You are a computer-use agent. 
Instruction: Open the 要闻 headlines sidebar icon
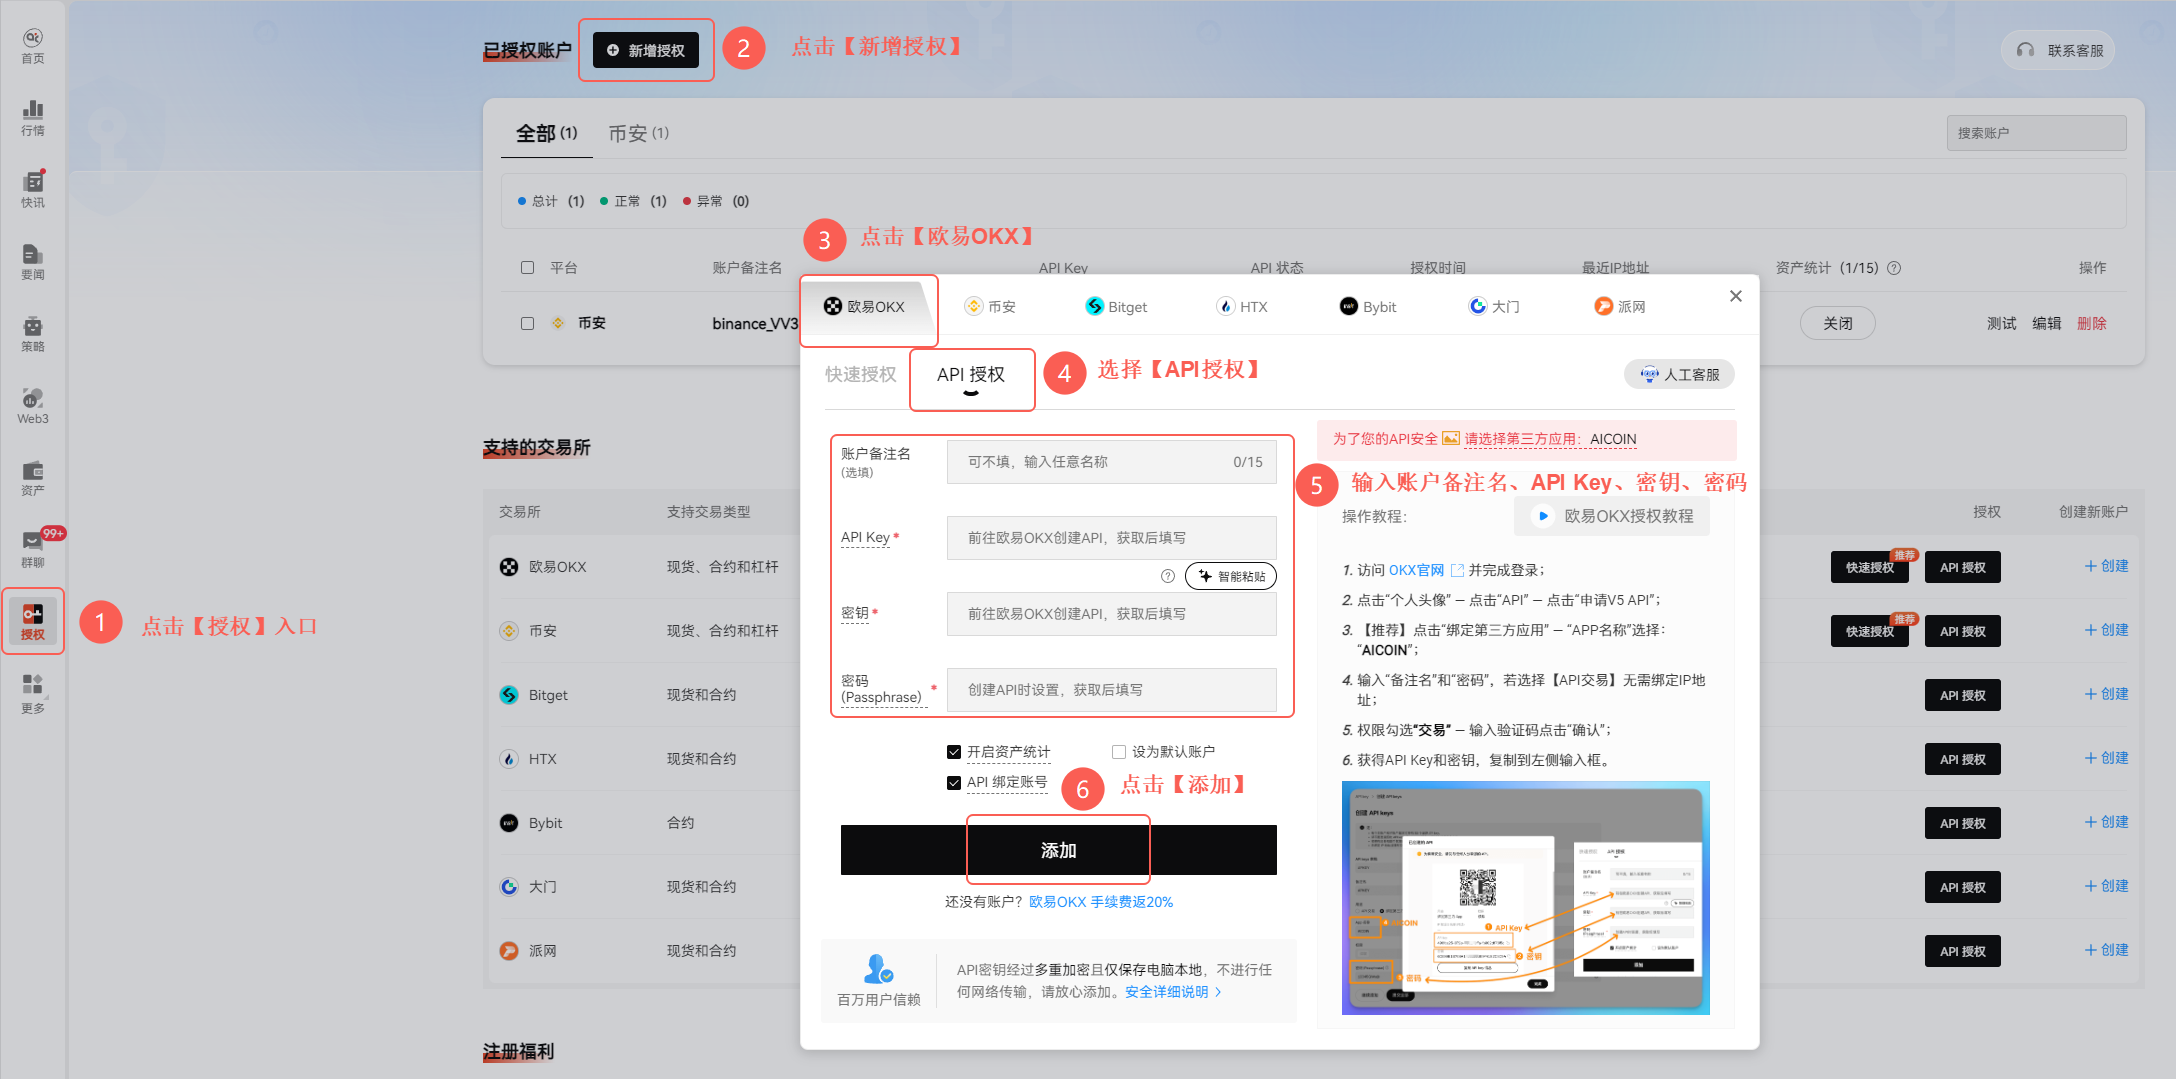(33, 262)
